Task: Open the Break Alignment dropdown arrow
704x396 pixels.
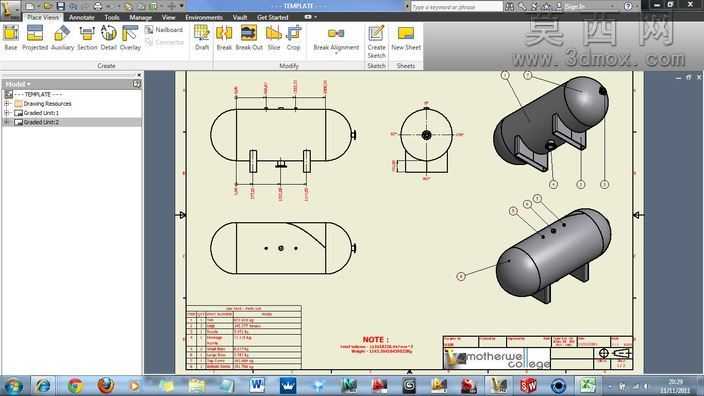Action: pyautogui.click(x=336, y=53)
